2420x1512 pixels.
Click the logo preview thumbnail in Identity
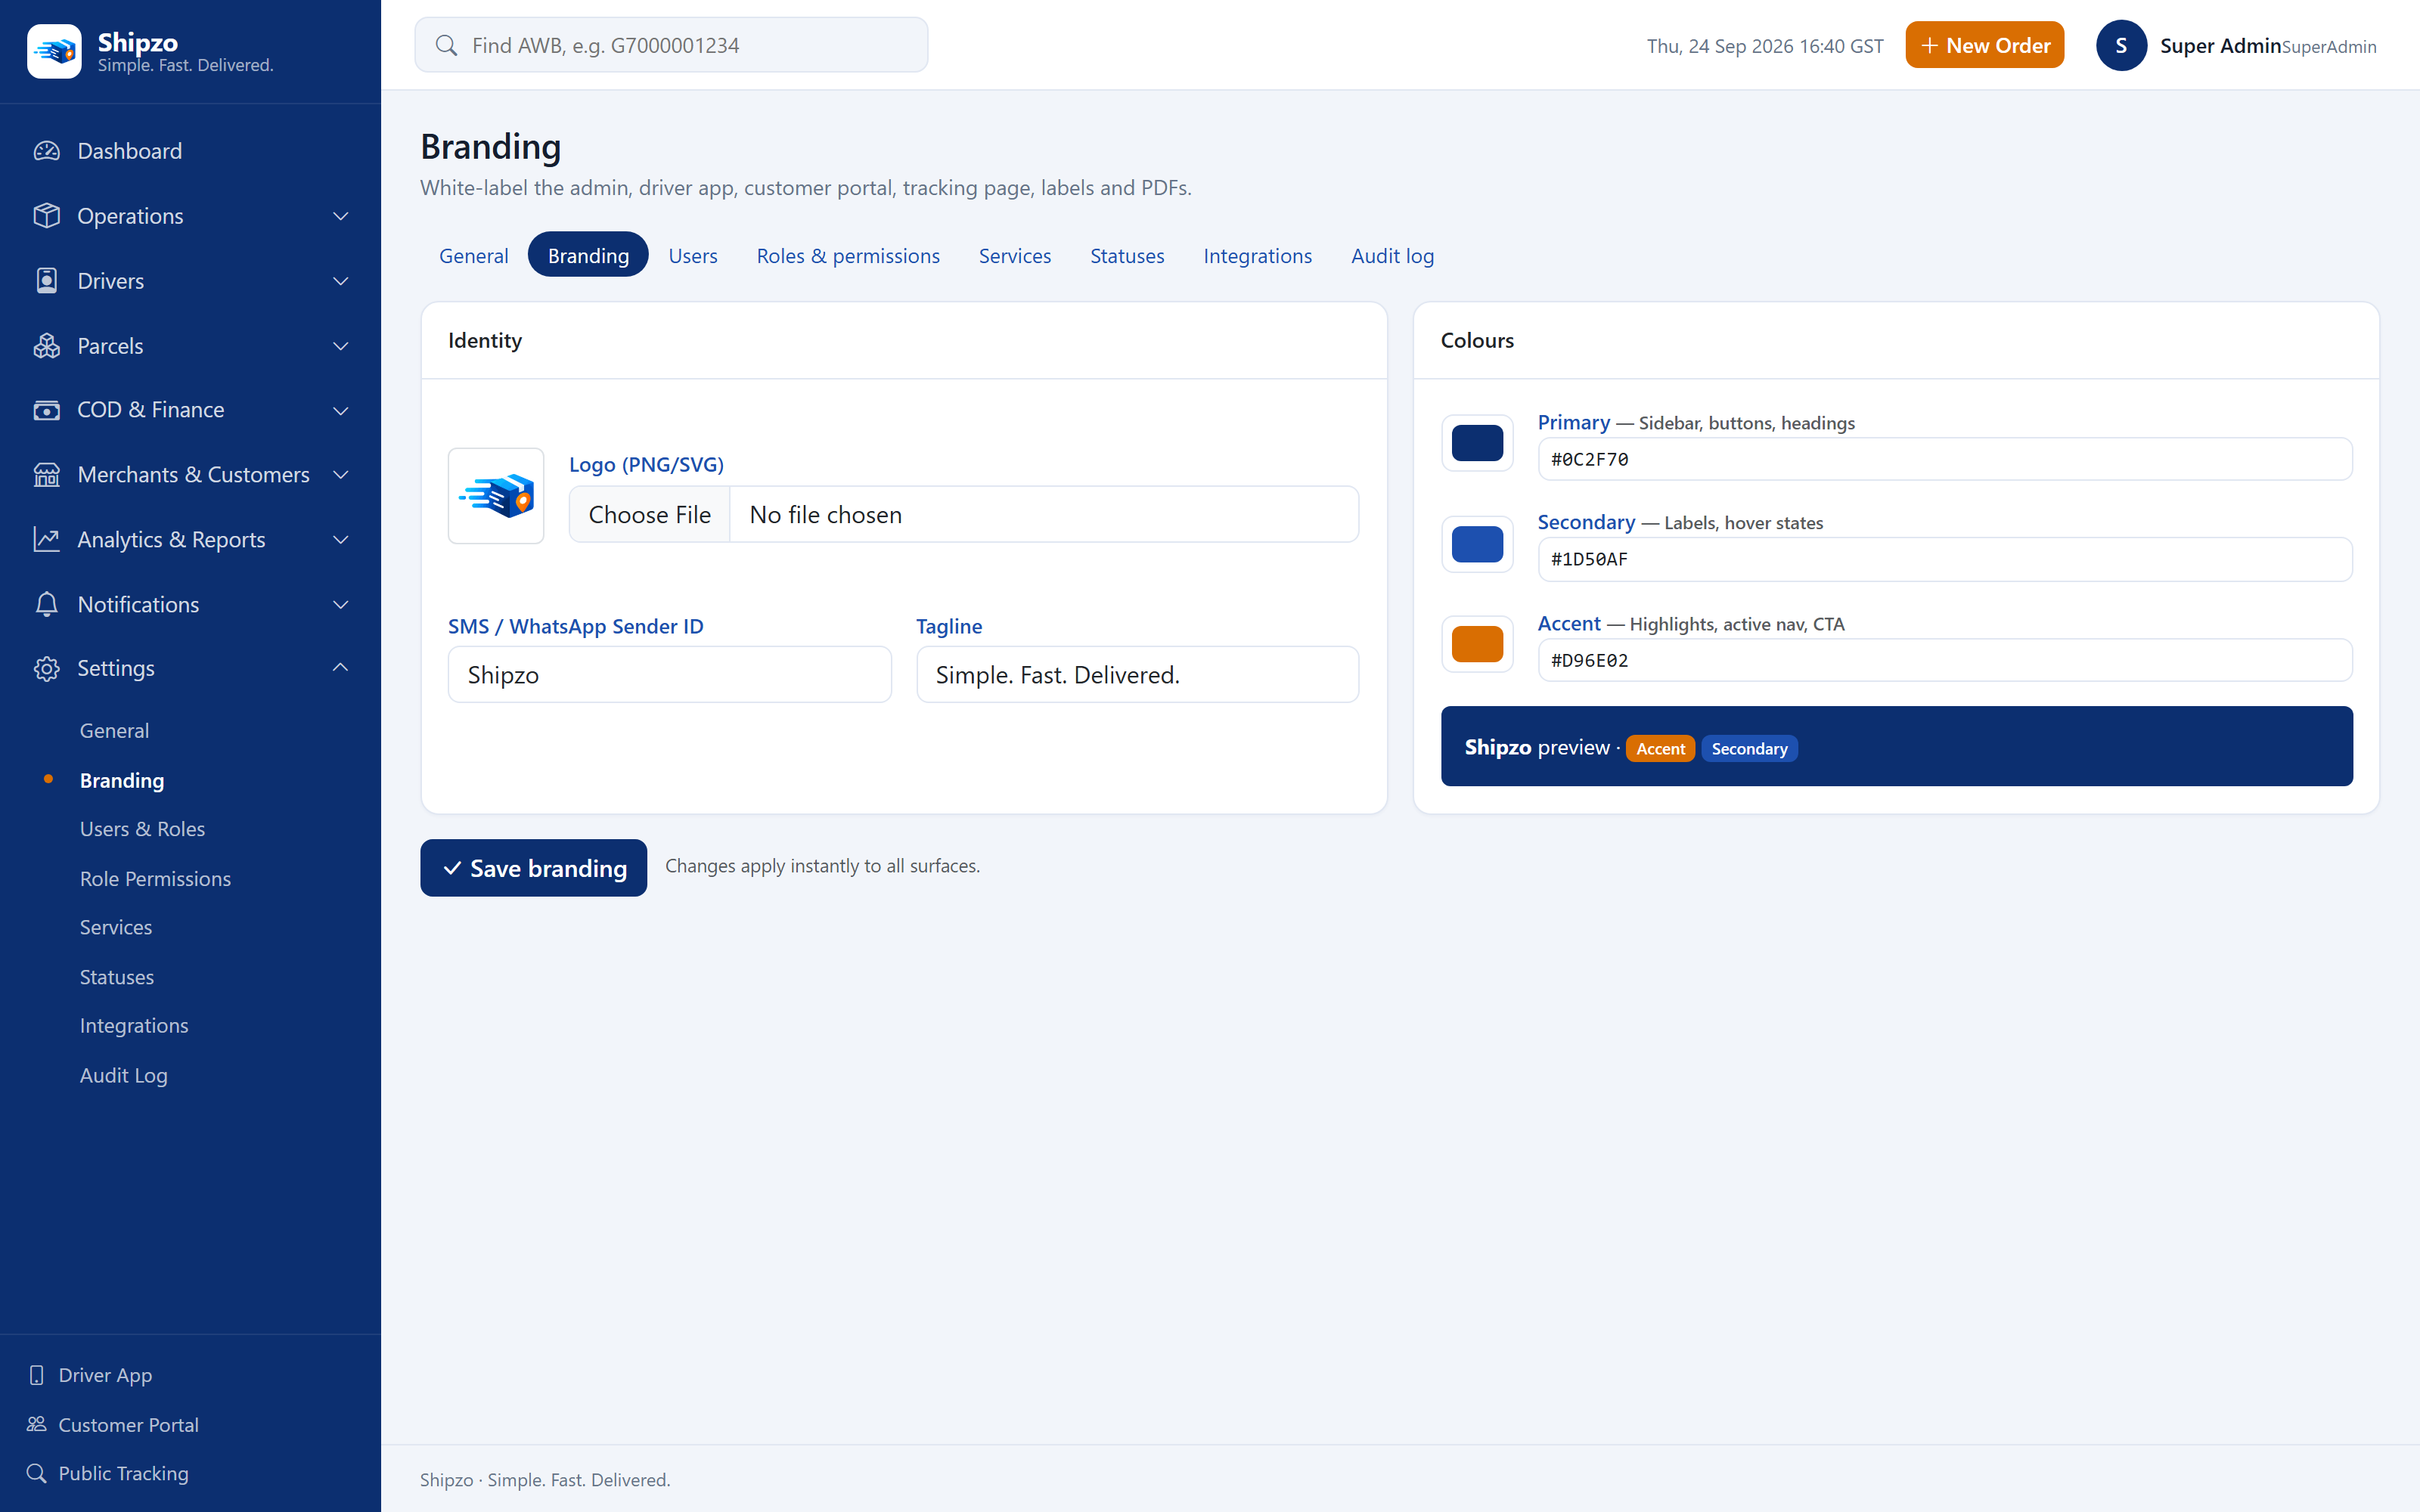(x=496, y=496)
